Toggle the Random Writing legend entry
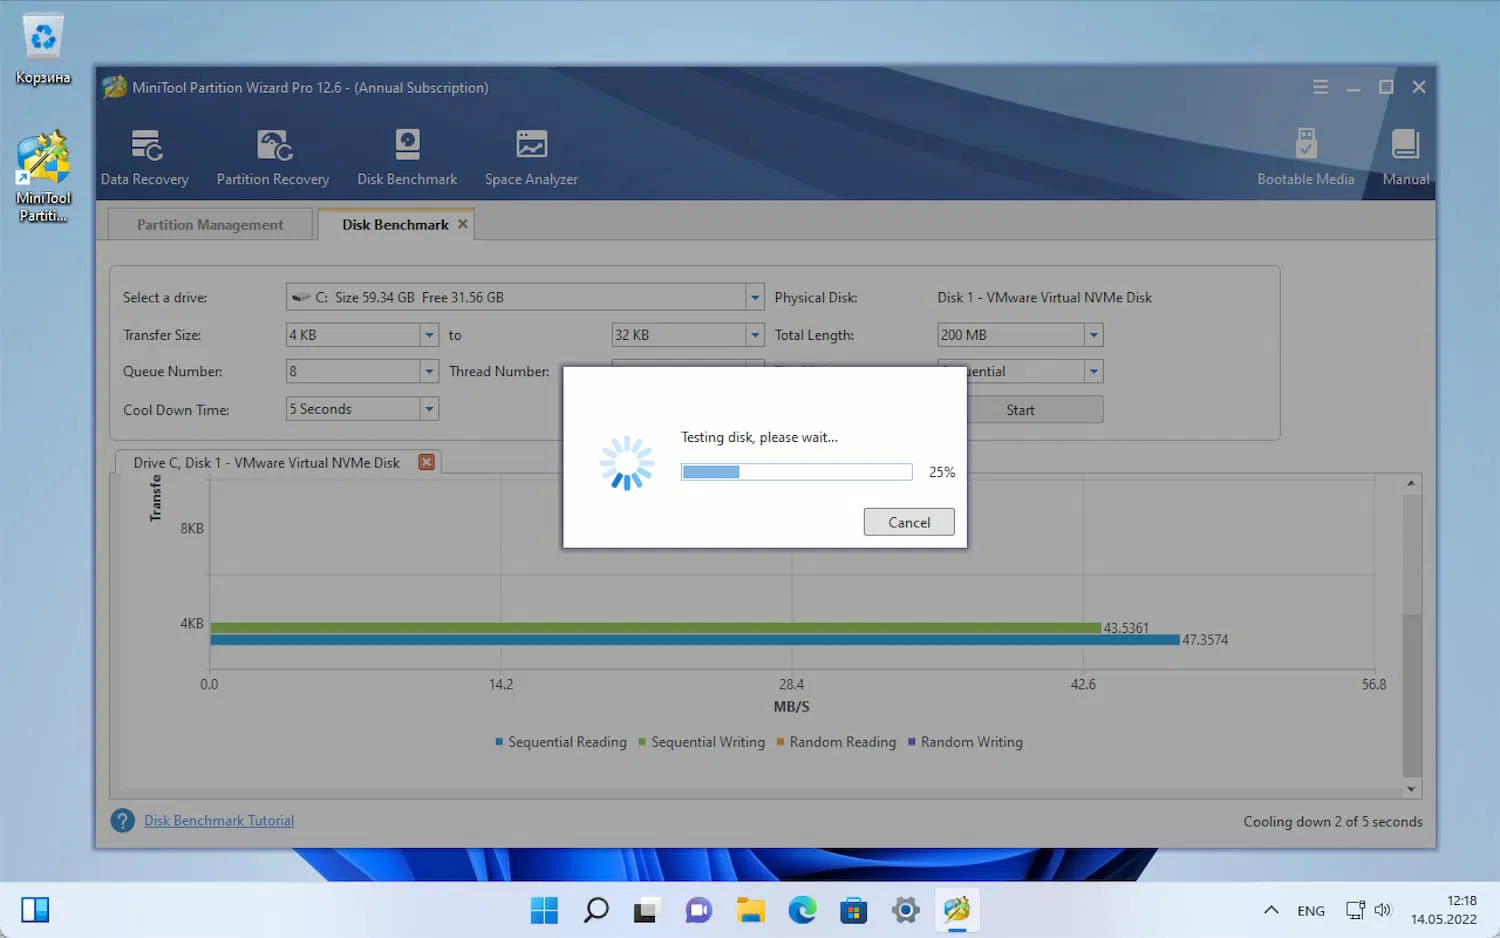The height and width of the screenshot is (938, 1500). (965, 742)
